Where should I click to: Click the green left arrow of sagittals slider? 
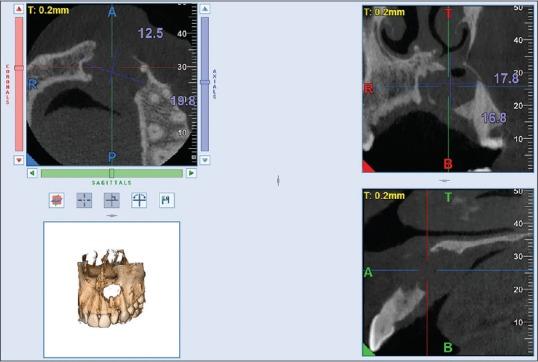coord(32,173)
